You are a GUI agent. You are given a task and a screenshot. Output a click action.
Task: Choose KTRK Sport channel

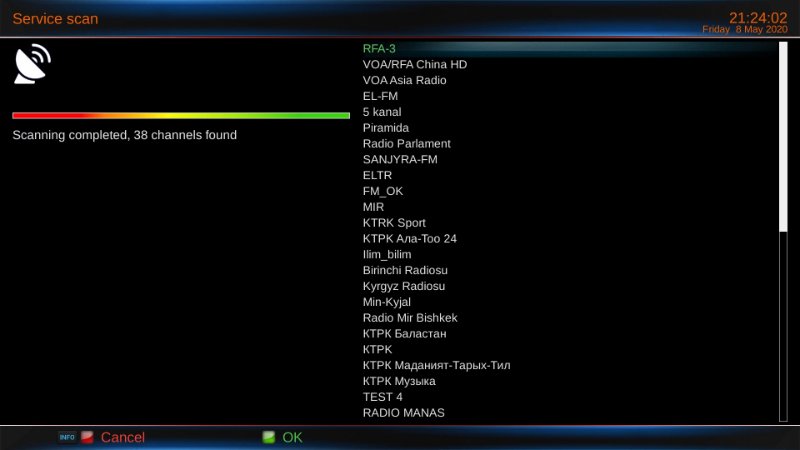[394, 222]
